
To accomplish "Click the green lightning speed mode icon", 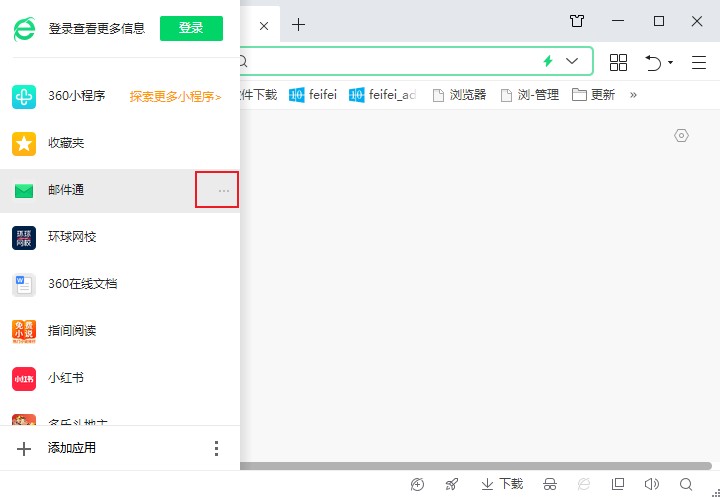I will [x=547, y=61].
